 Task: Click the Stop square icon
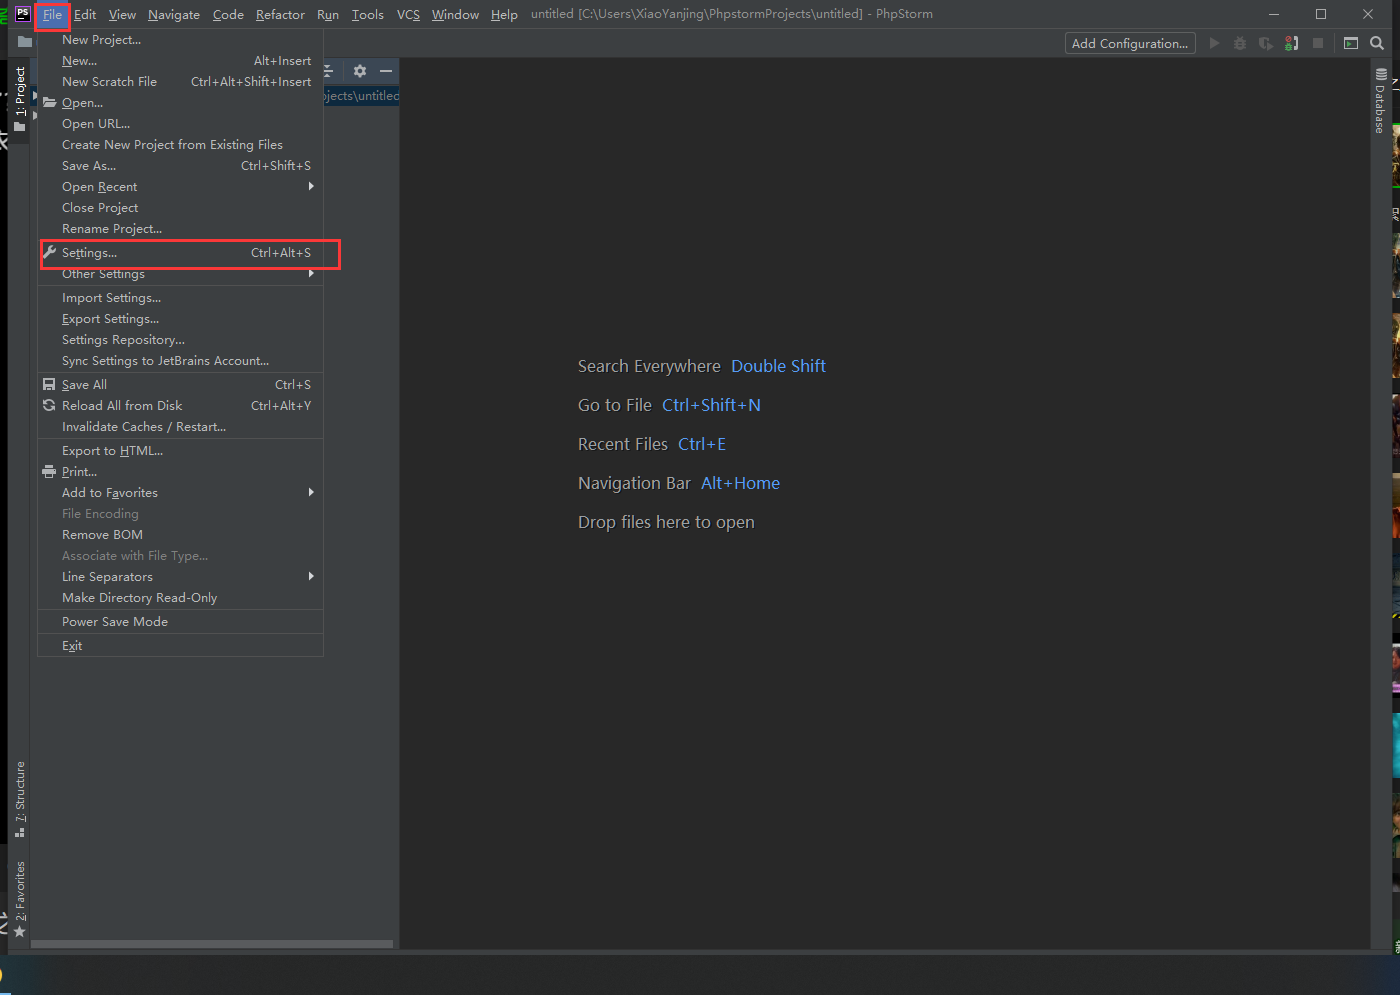click(x=1318, y=43)
